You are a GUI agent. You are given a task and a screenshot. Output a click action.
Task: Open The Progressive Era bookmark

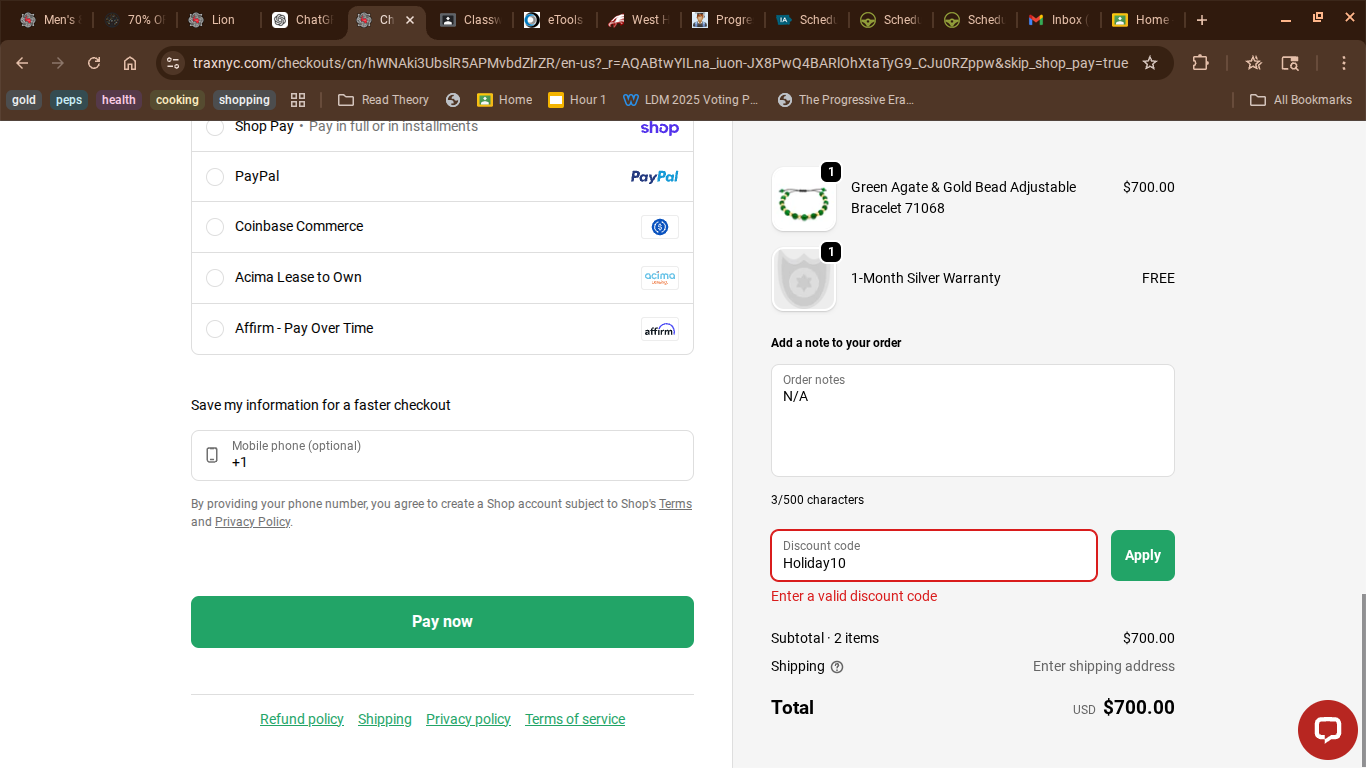click(845, 100)
